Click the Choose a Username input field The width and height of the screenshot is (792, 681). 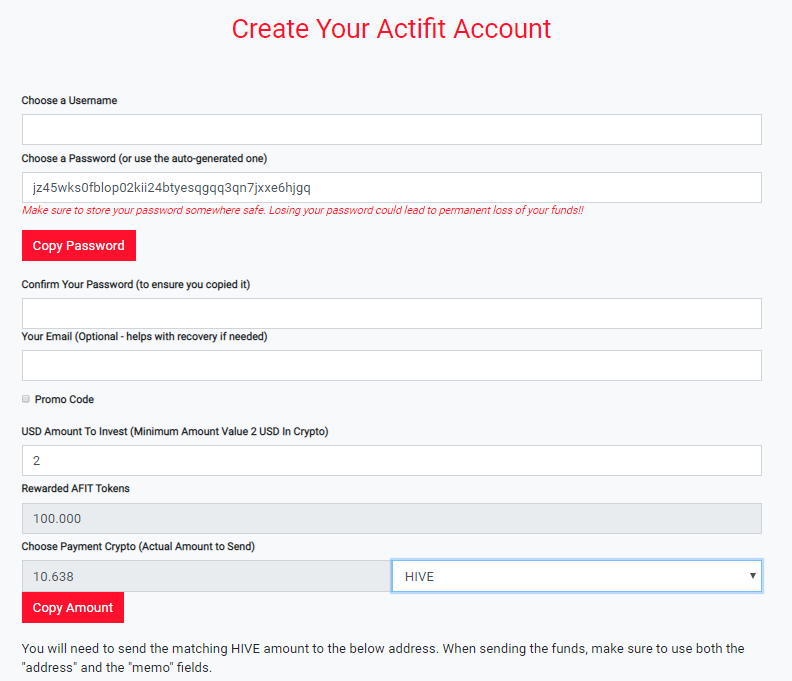click(x=391, y=129)
